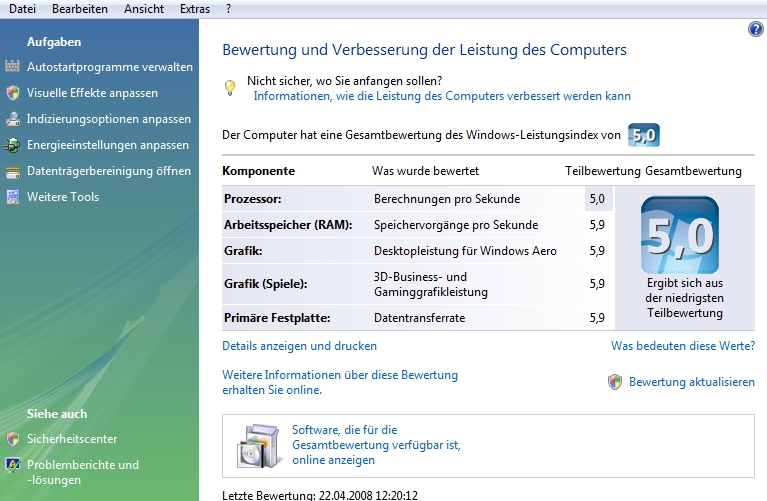Screen dimensions: 767x501
Task: Click Berechnungen pro Sekunde text
Action: click(447, 199)
